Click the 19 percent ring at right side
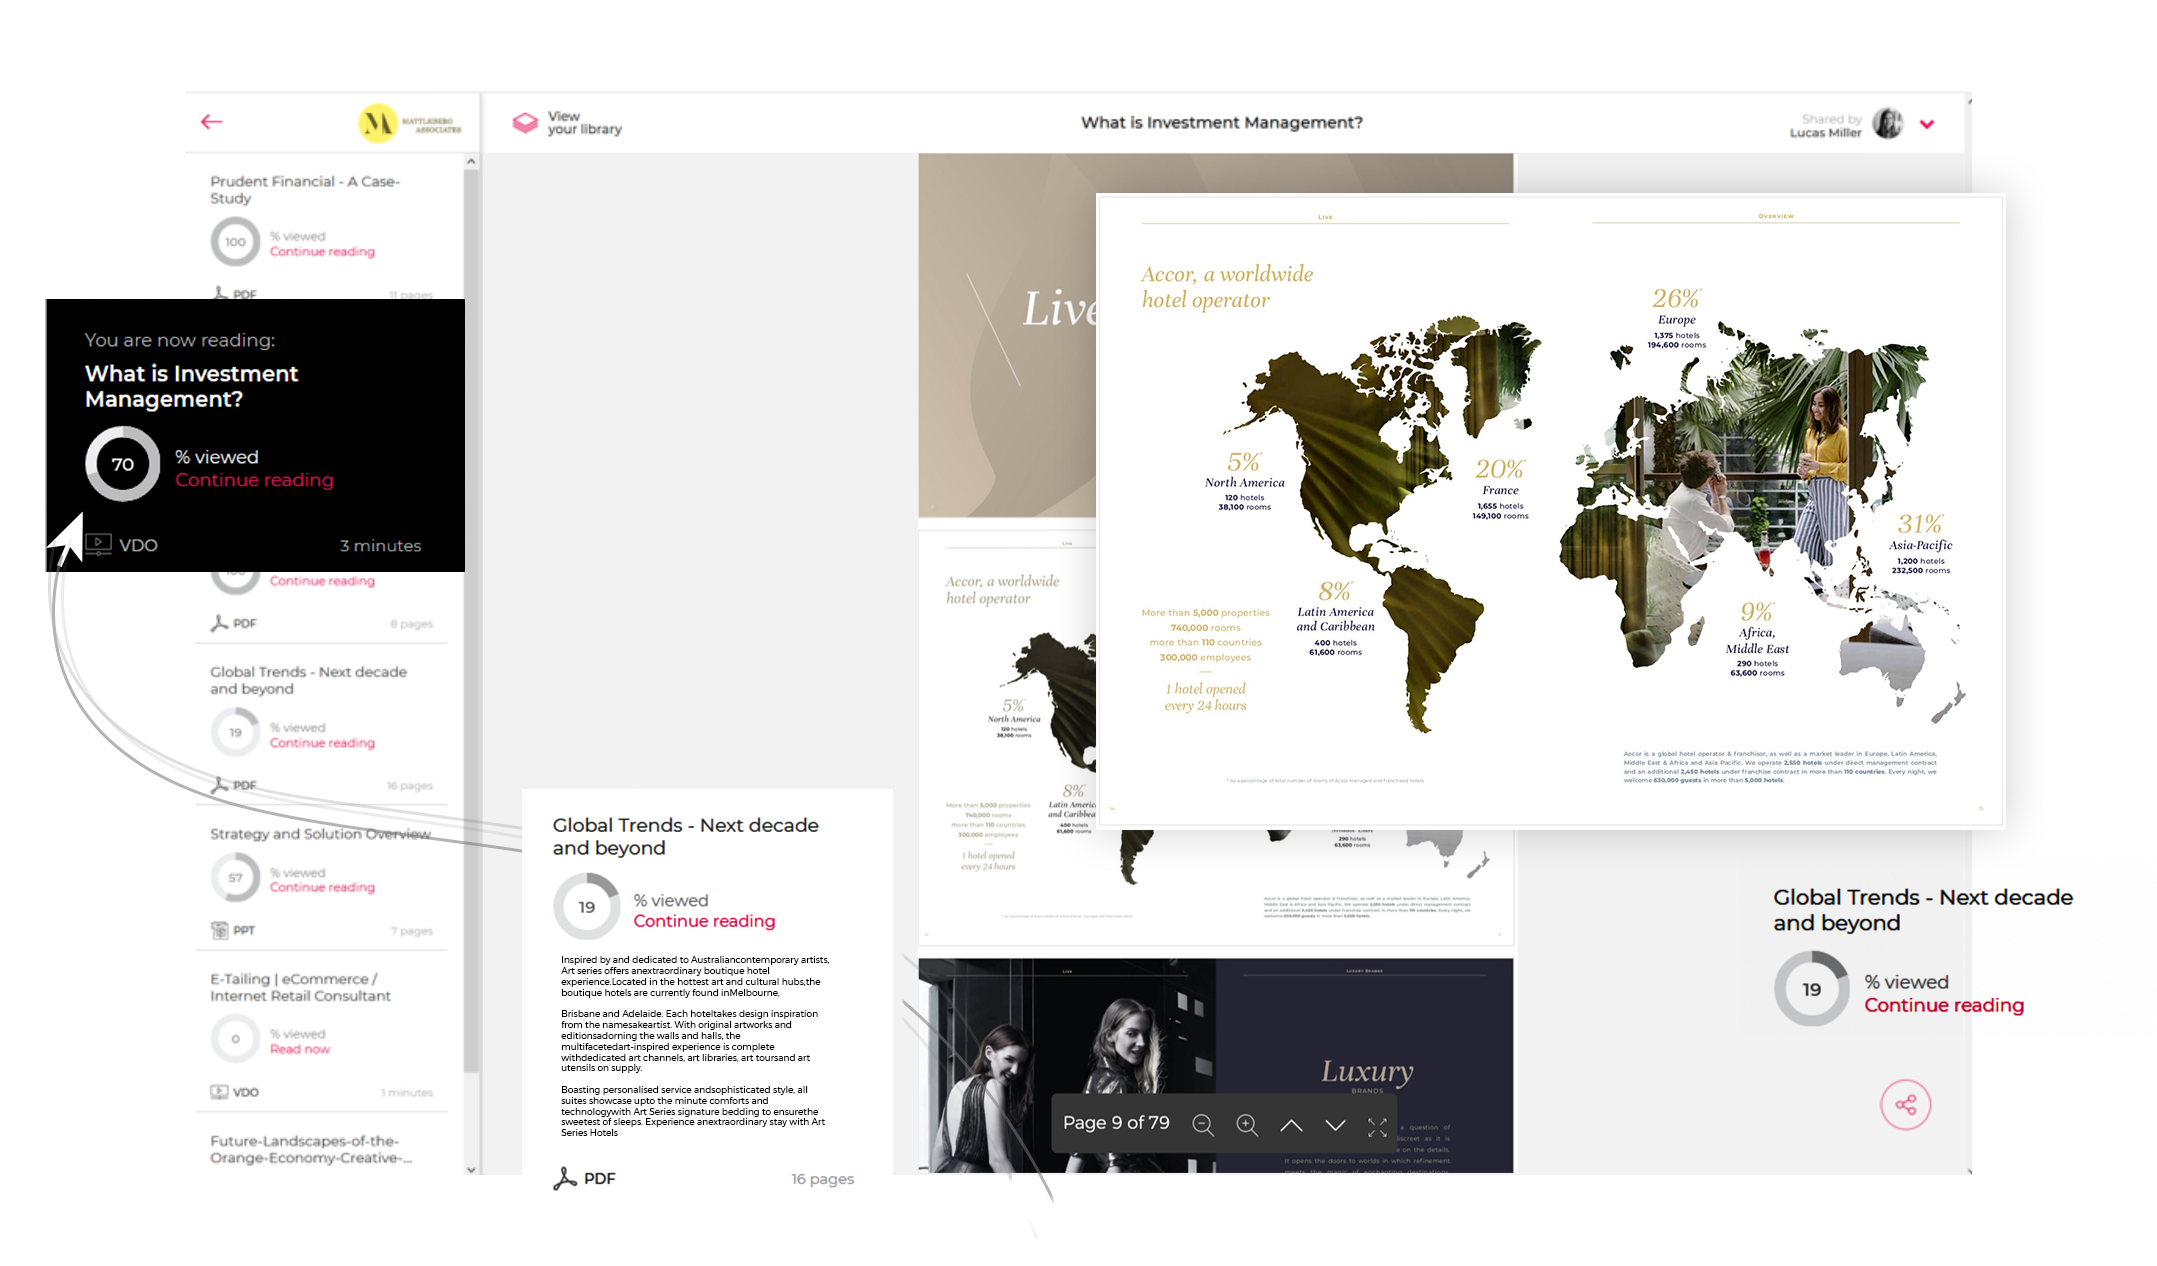 [1811, 989]
